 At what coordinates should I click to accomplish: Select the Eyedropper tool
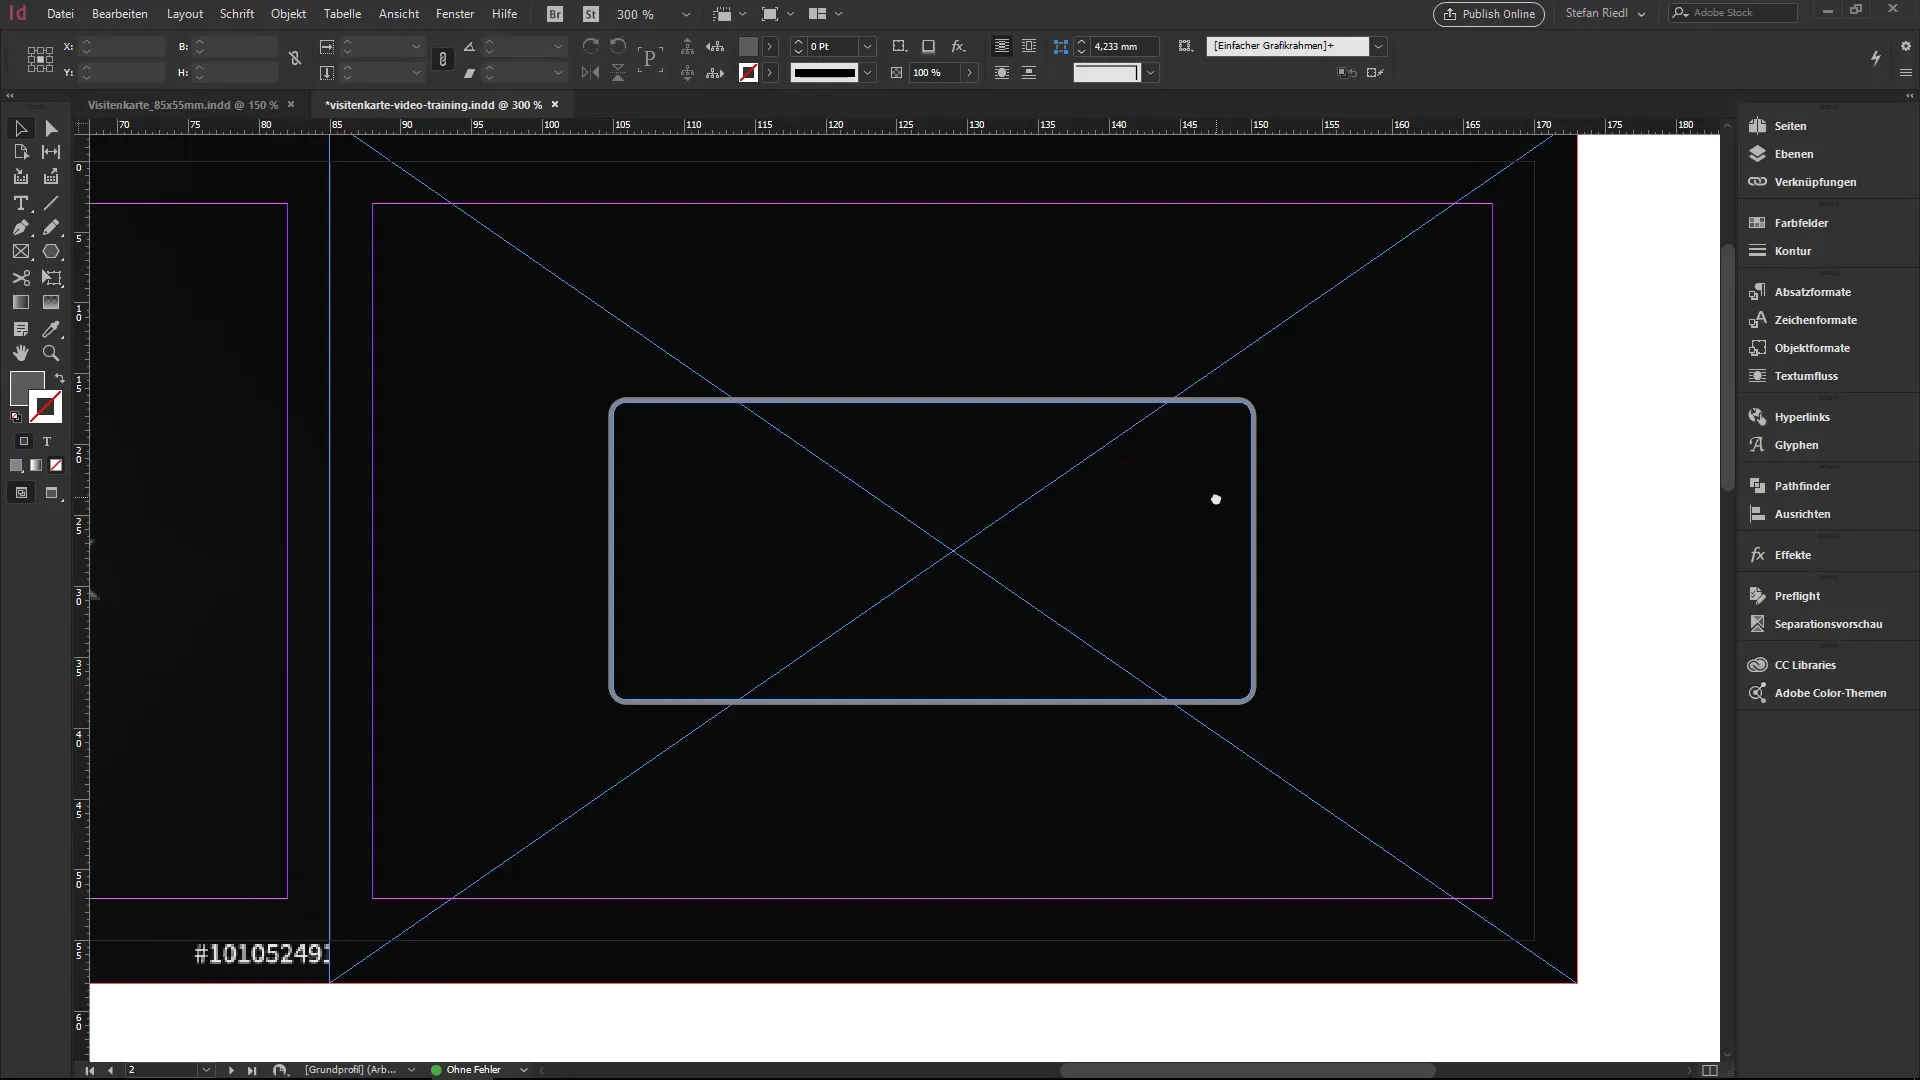[x=51, y=328]
